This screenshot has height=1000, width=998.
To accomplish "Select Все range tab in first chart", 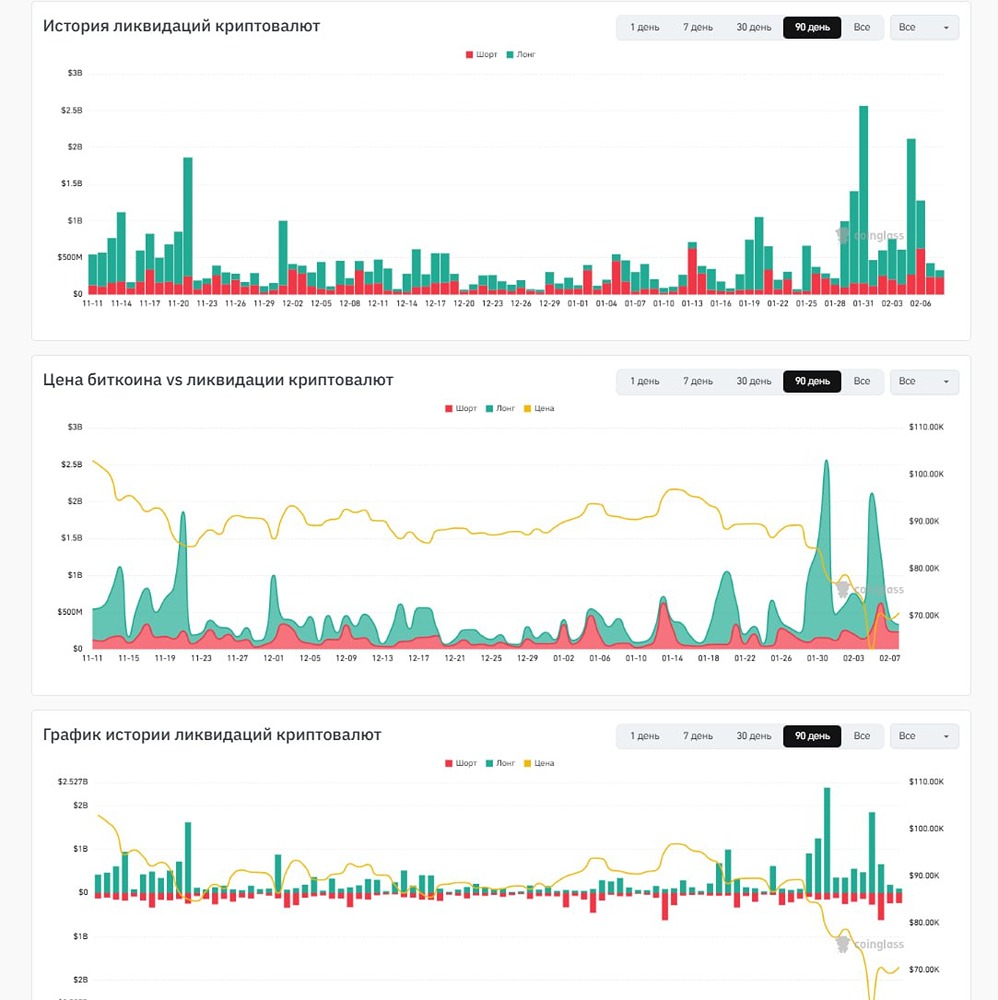I will click(862, 27).
